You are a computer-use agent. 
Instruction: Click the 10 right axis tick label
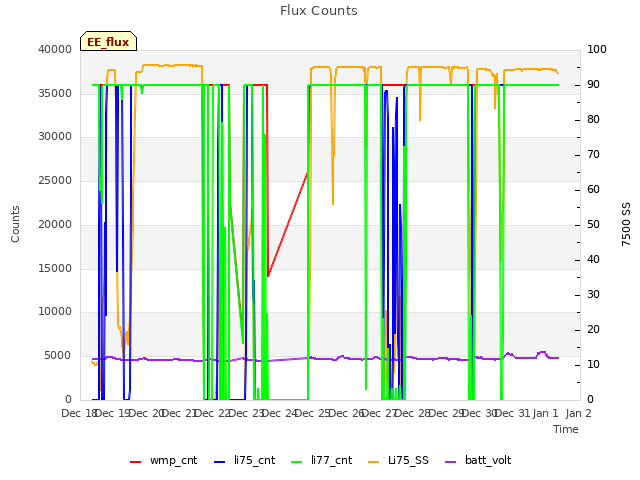click(x=593, y=364)
